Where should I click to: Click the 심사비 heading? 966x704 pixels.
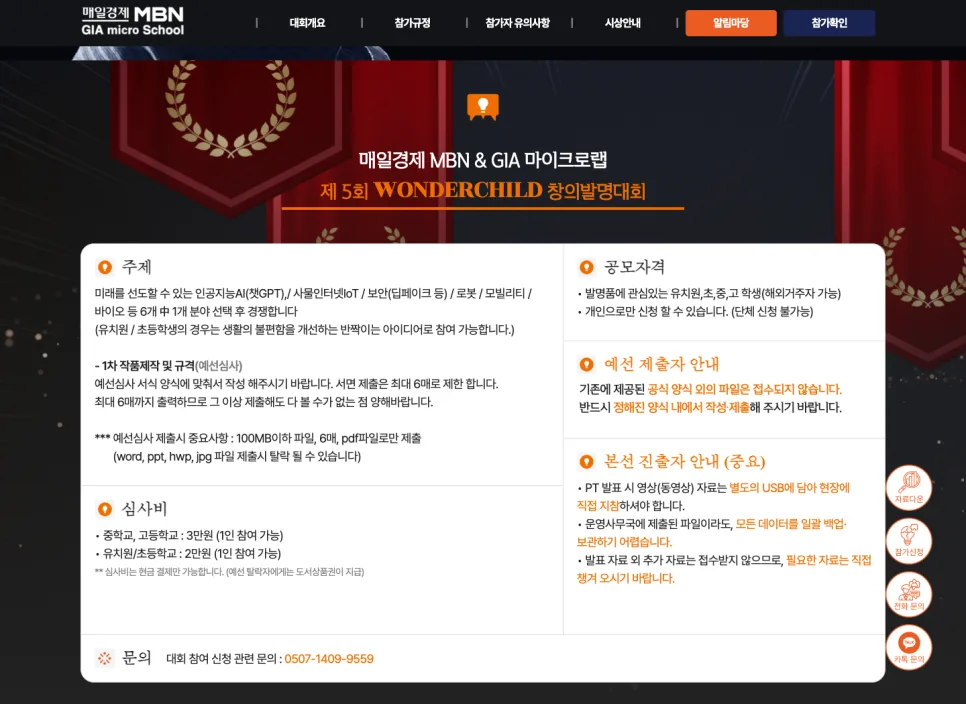[x=145, y=509]
